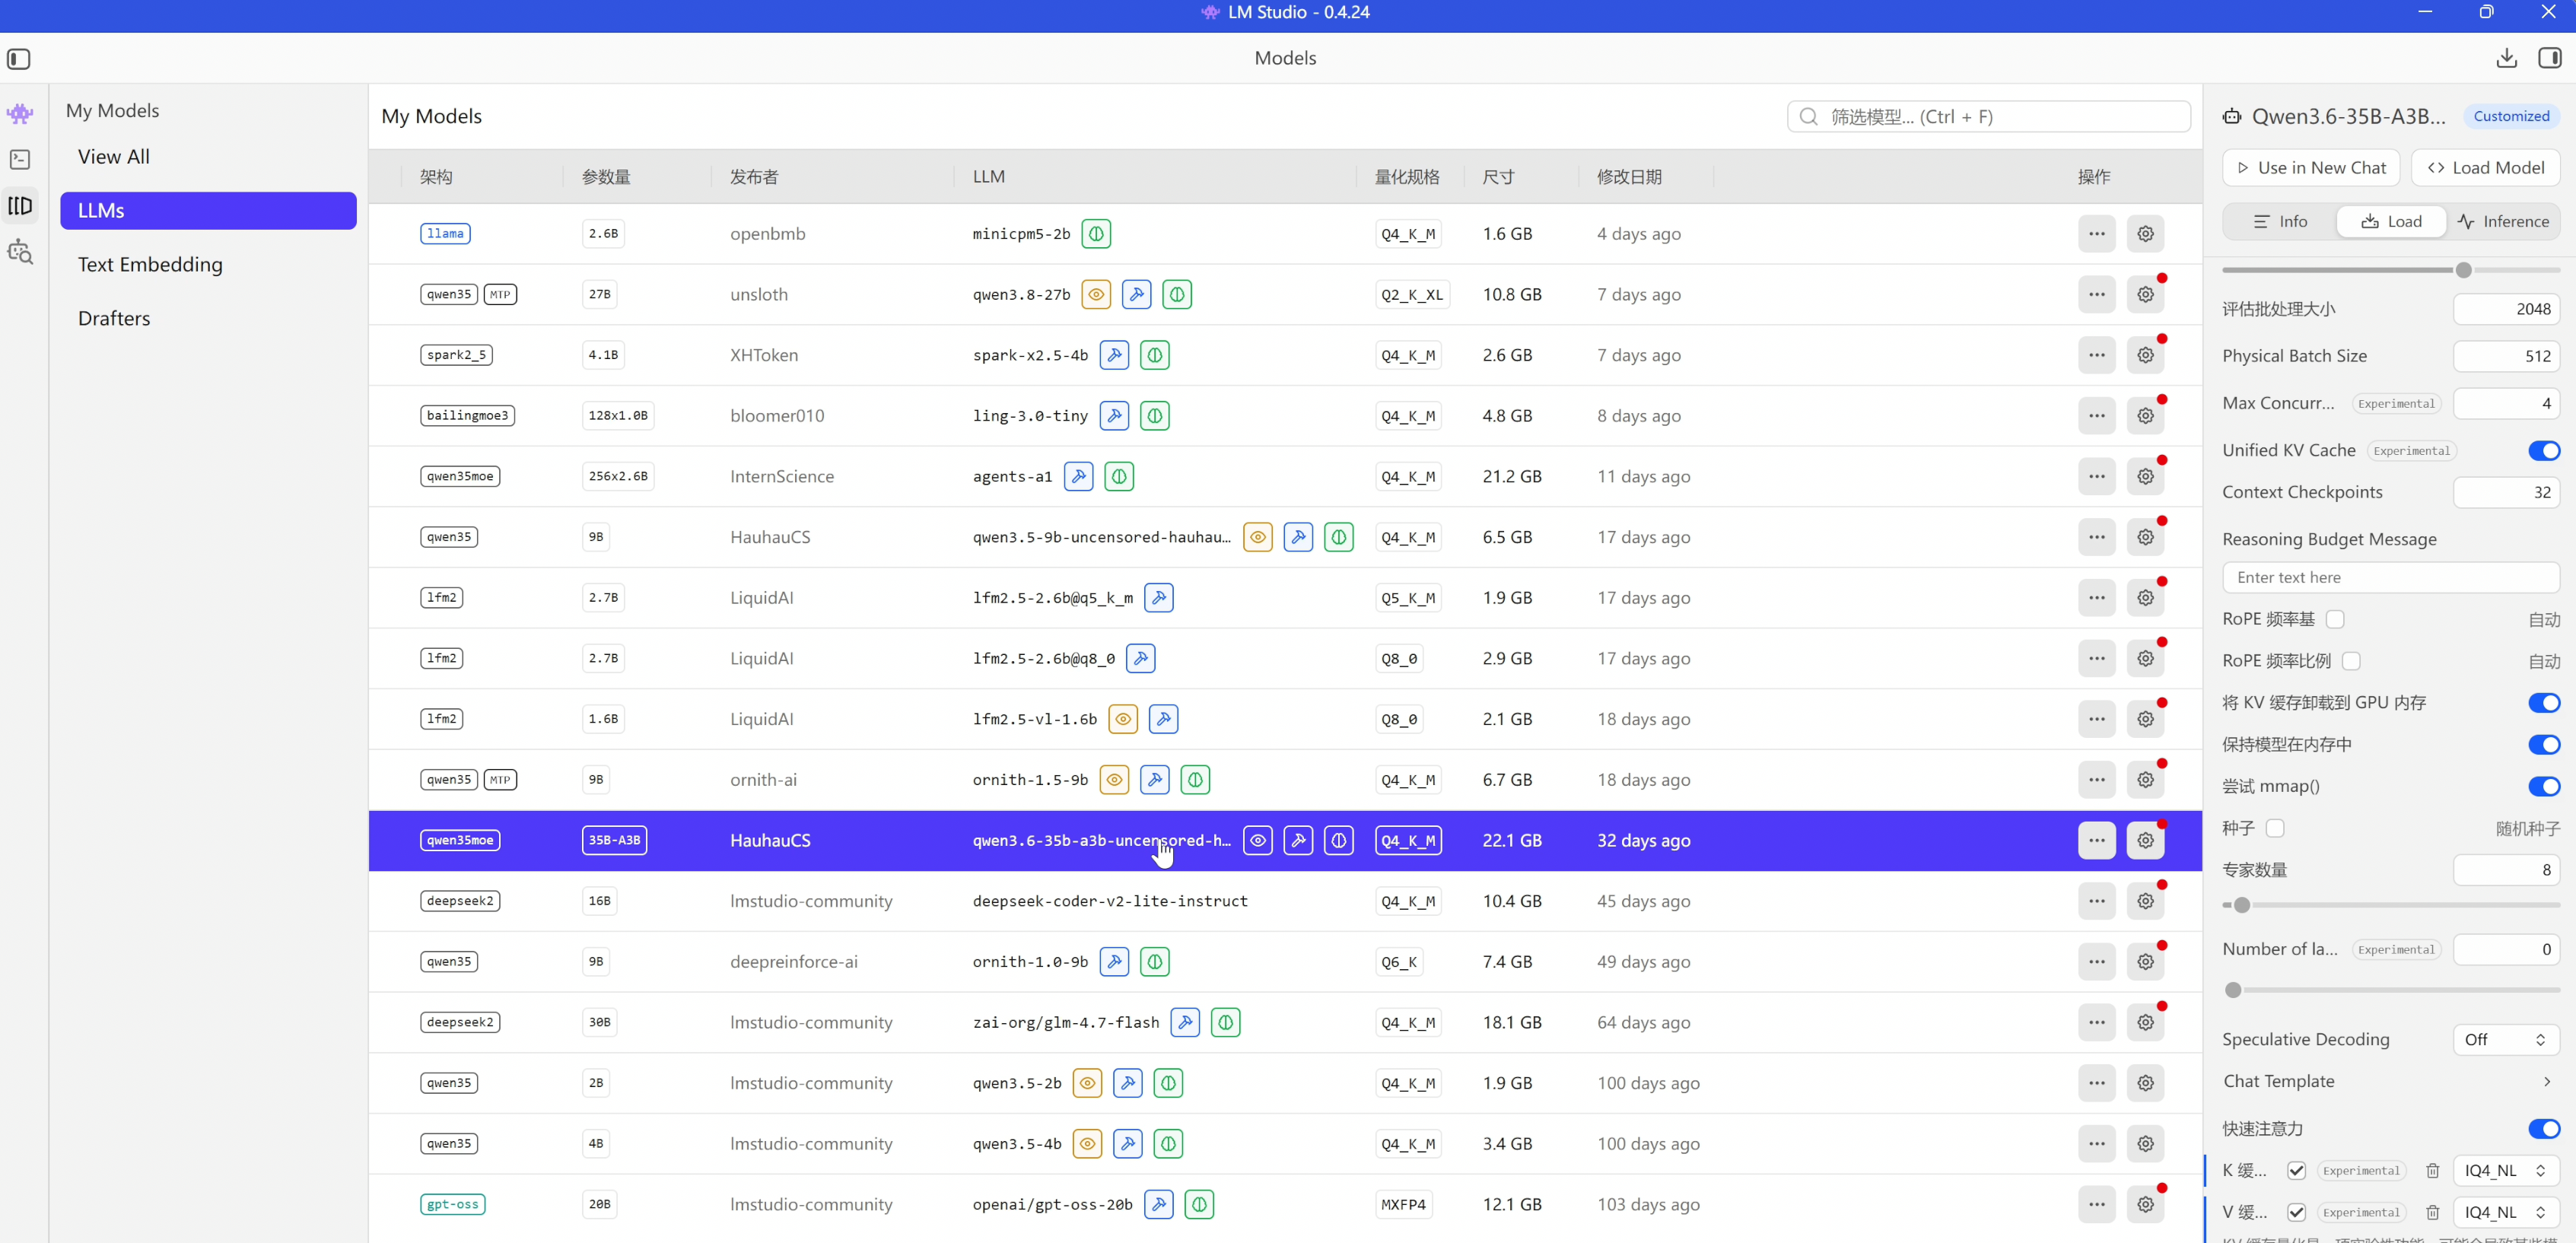Toggle 保持模型在内存中 switch
The height and width of the screenshot is (1243, 2576).
2543,745
